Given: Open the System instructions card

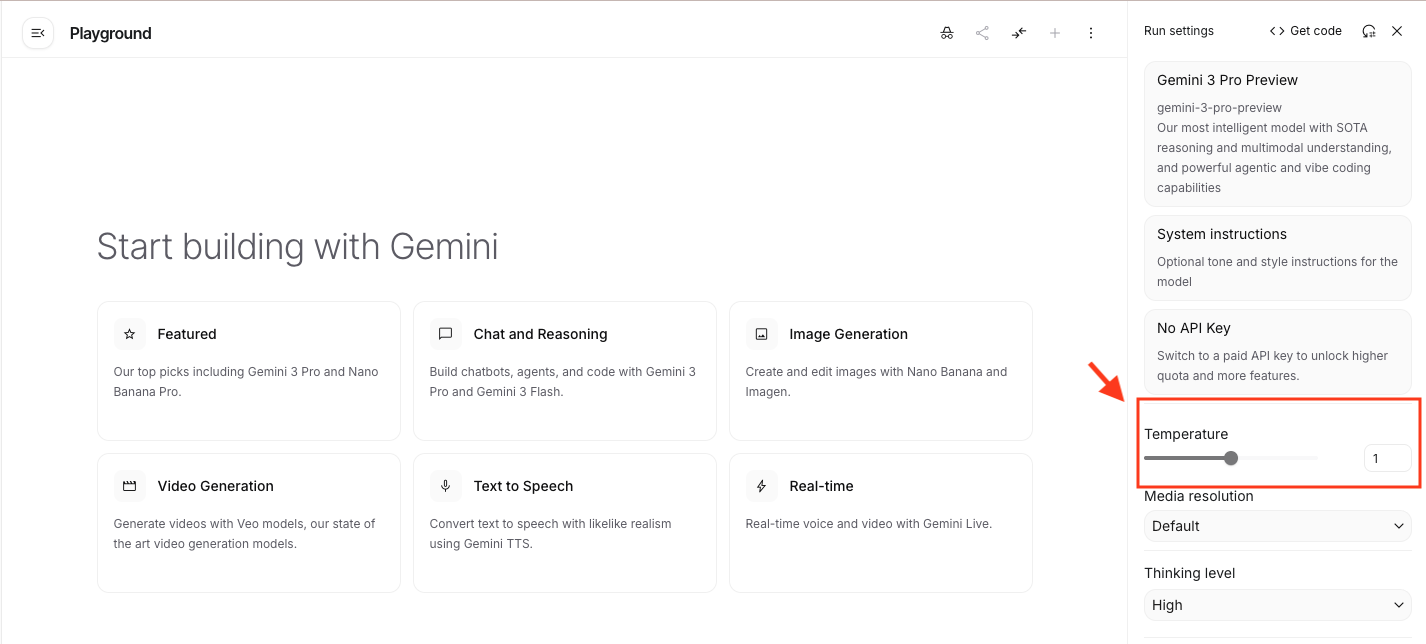Looking at the screenshot, I should tap(1277, 257).
